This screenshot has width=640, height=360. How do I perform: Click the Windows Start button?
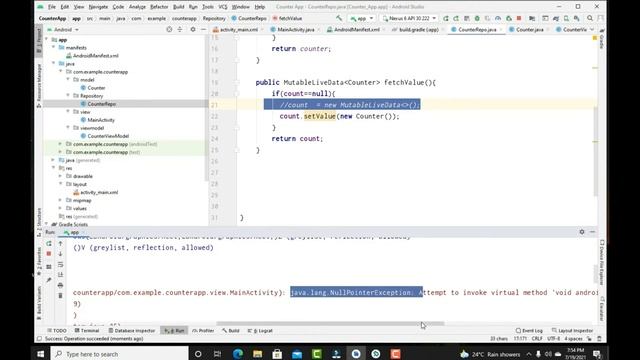click(x=40, y=354)
